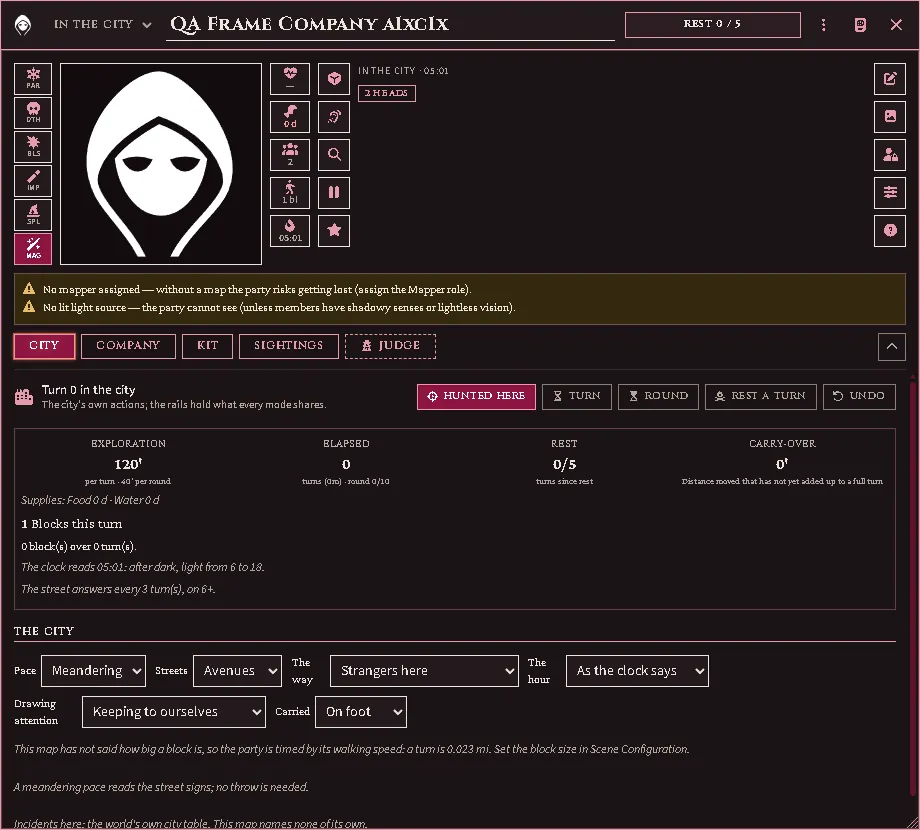
Task: Toggle the IMP implement save button
Action: pos(33,181)
